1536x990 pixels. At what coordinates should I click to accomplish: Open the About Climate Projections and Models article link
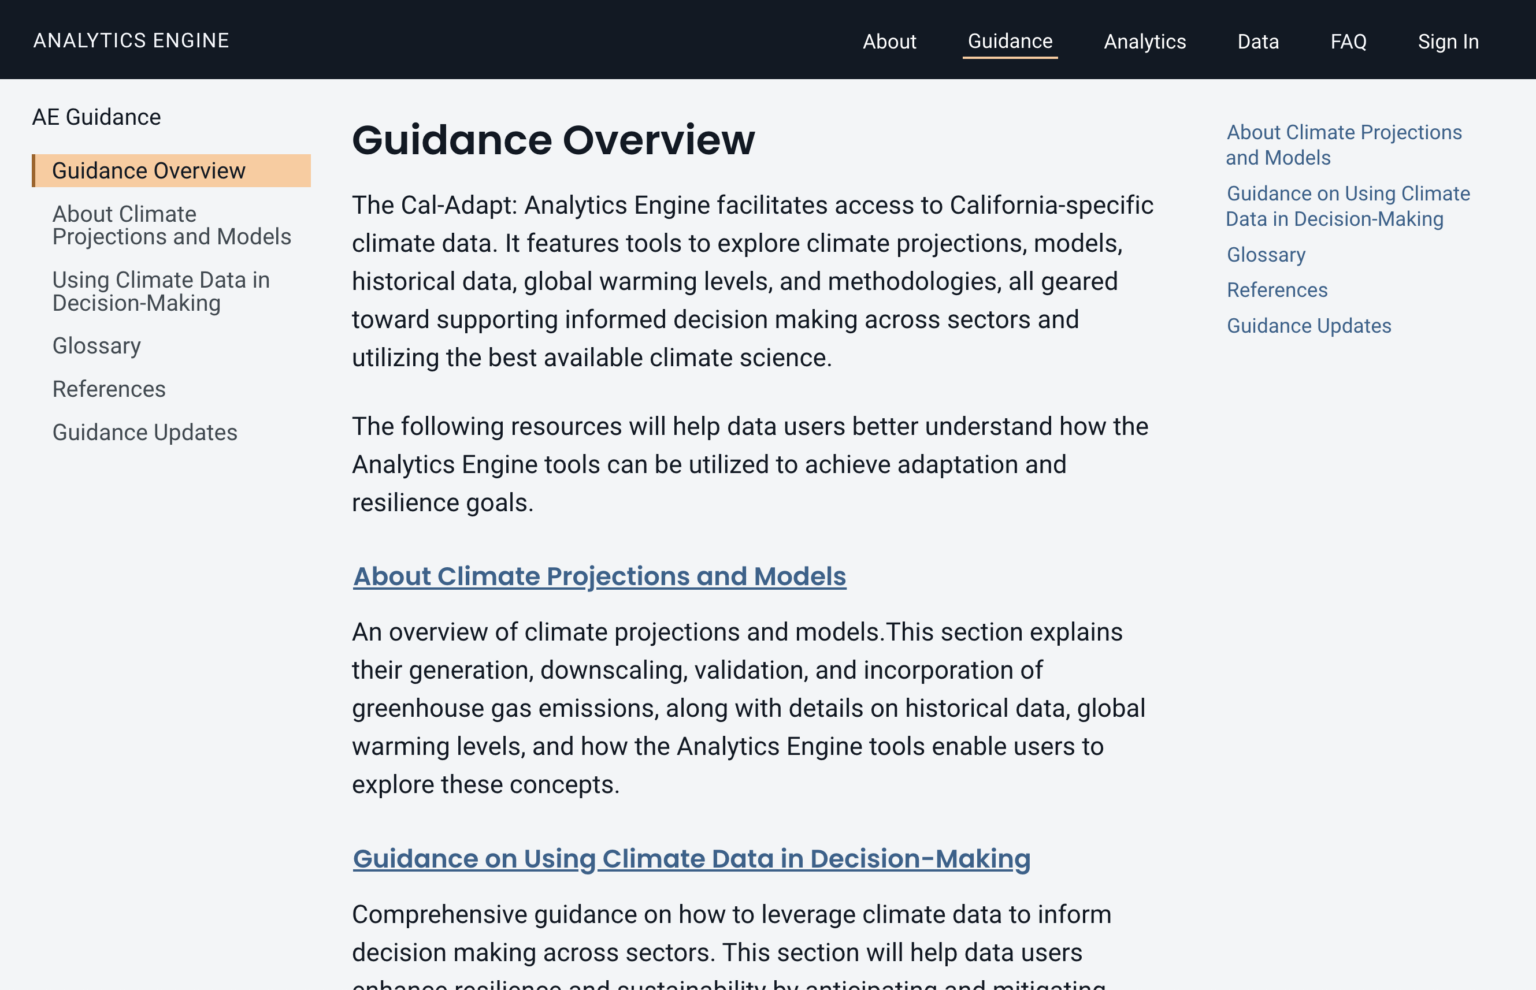[x=599, y=576]
